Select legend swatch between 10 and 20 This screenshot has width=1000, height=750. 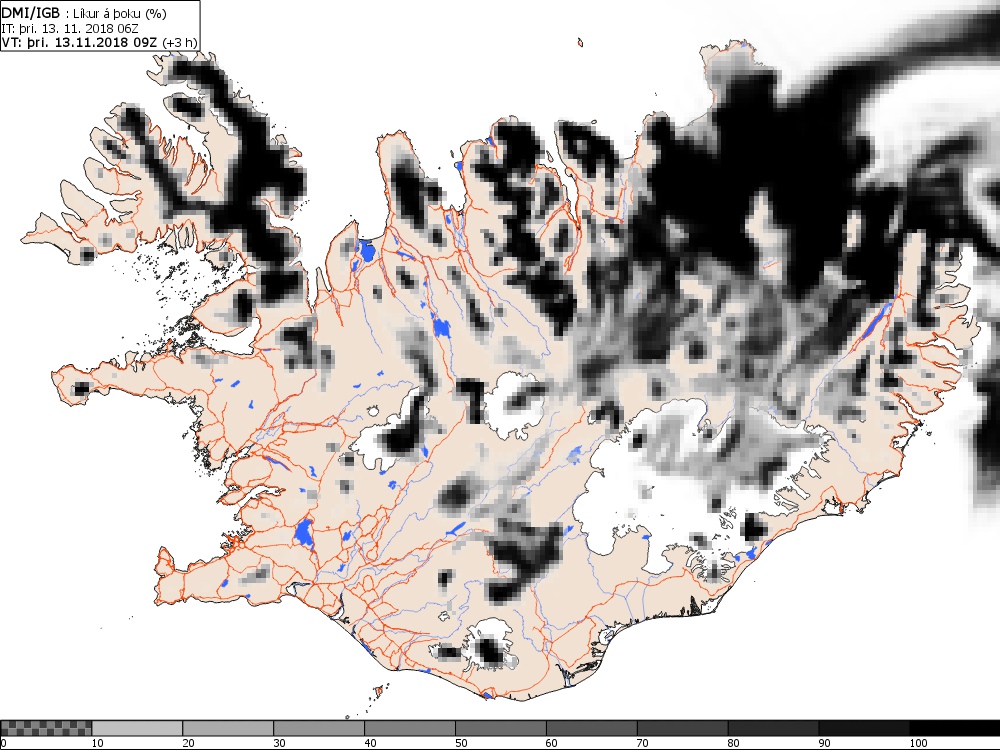136,728
